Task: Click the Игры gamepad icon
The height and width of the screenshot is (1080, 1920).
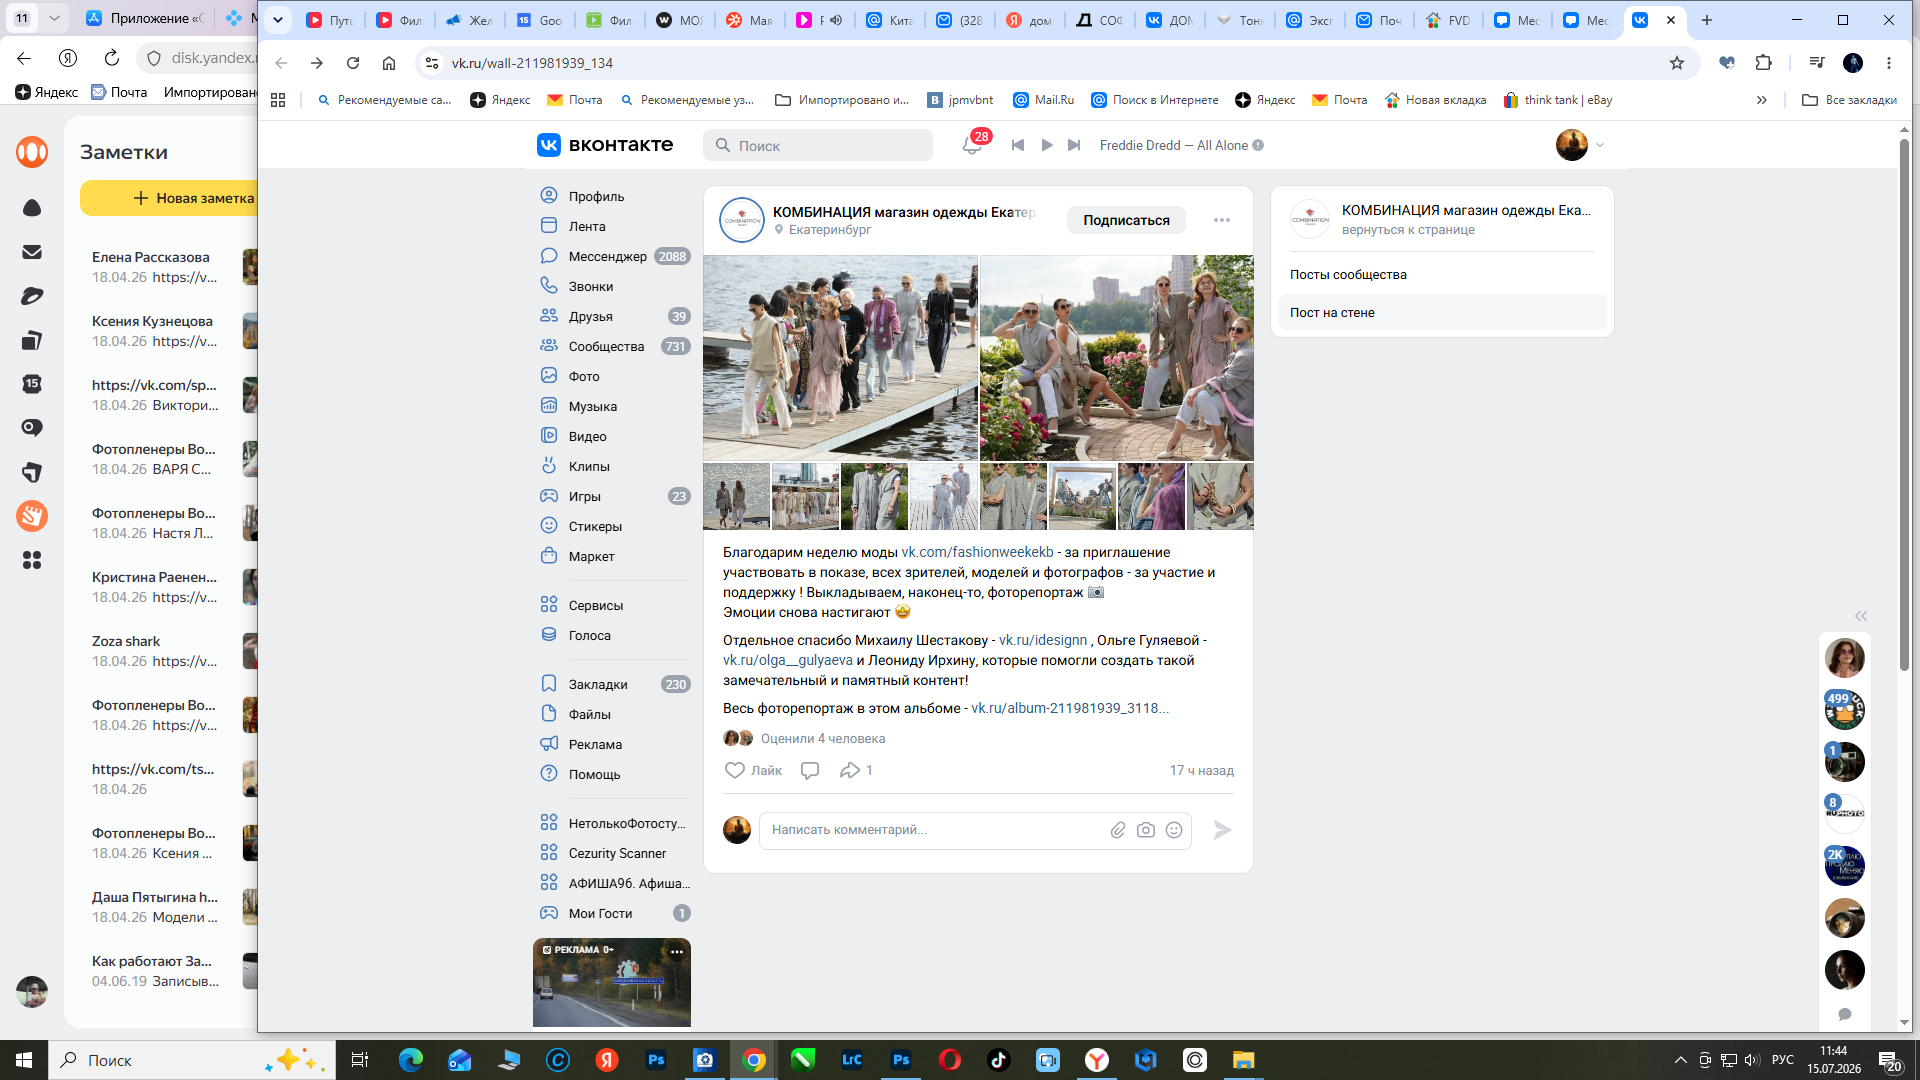Action: [549, 496]
